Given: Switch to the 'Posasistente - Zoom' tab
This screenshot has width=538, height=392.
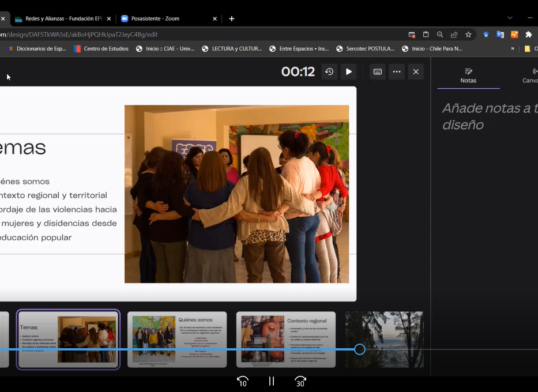Looking at the screenshot, I should tap(155, 19).
